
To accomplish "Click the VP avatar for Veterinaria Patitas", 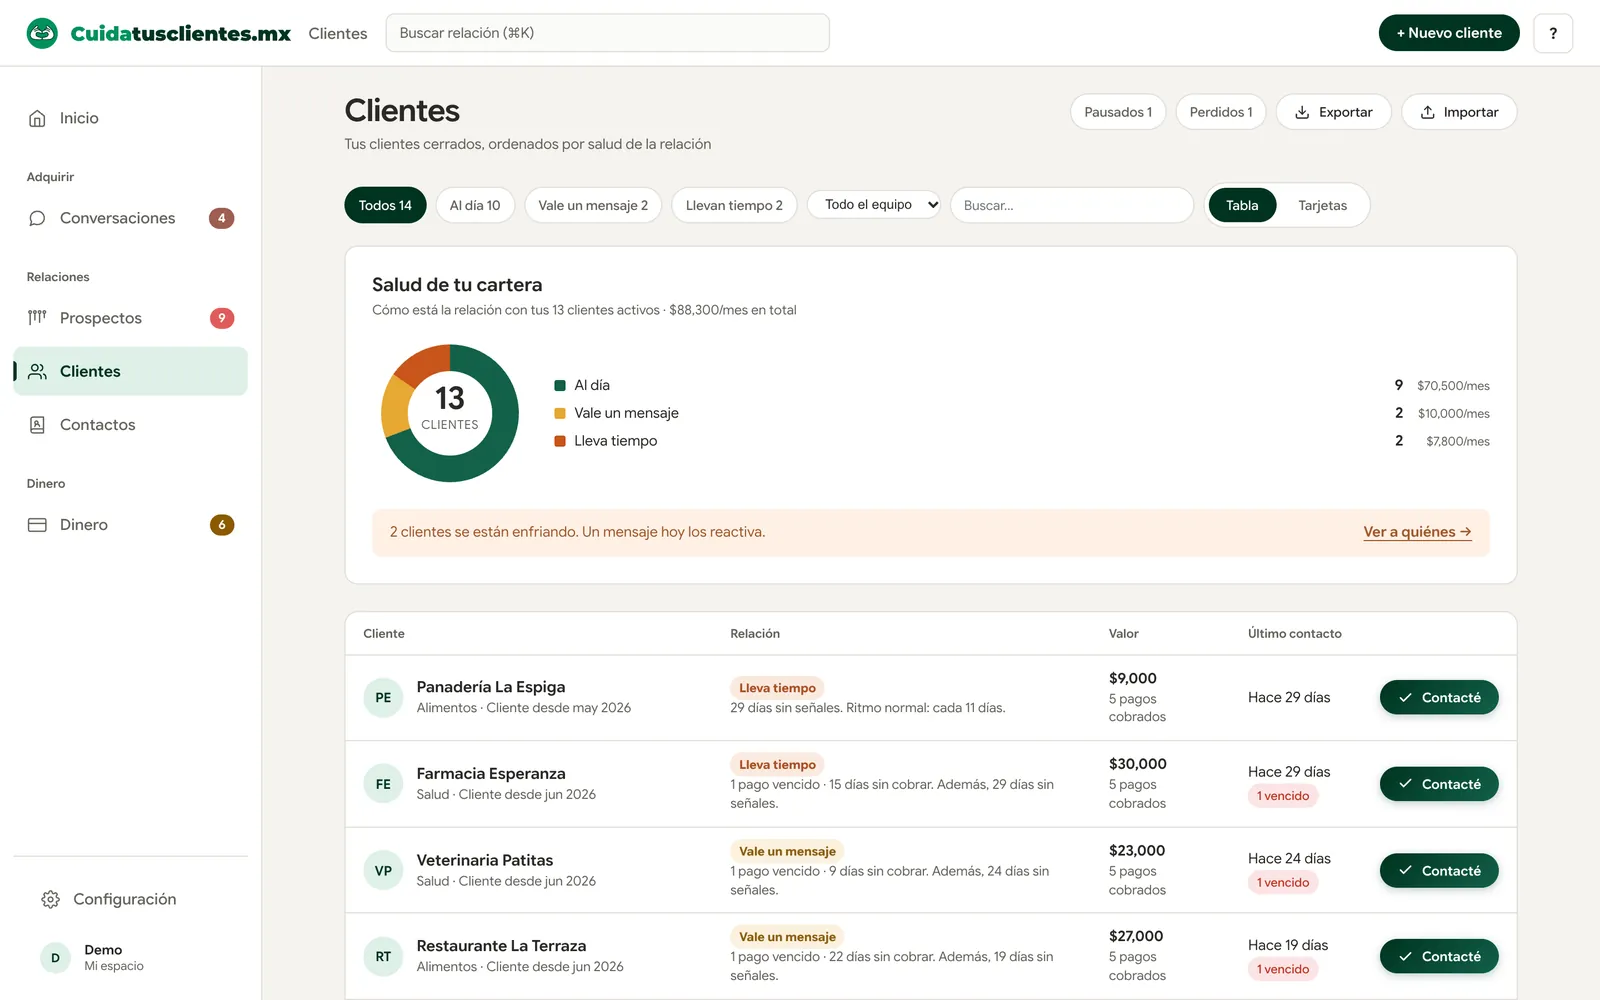I will tap(383, 871).
